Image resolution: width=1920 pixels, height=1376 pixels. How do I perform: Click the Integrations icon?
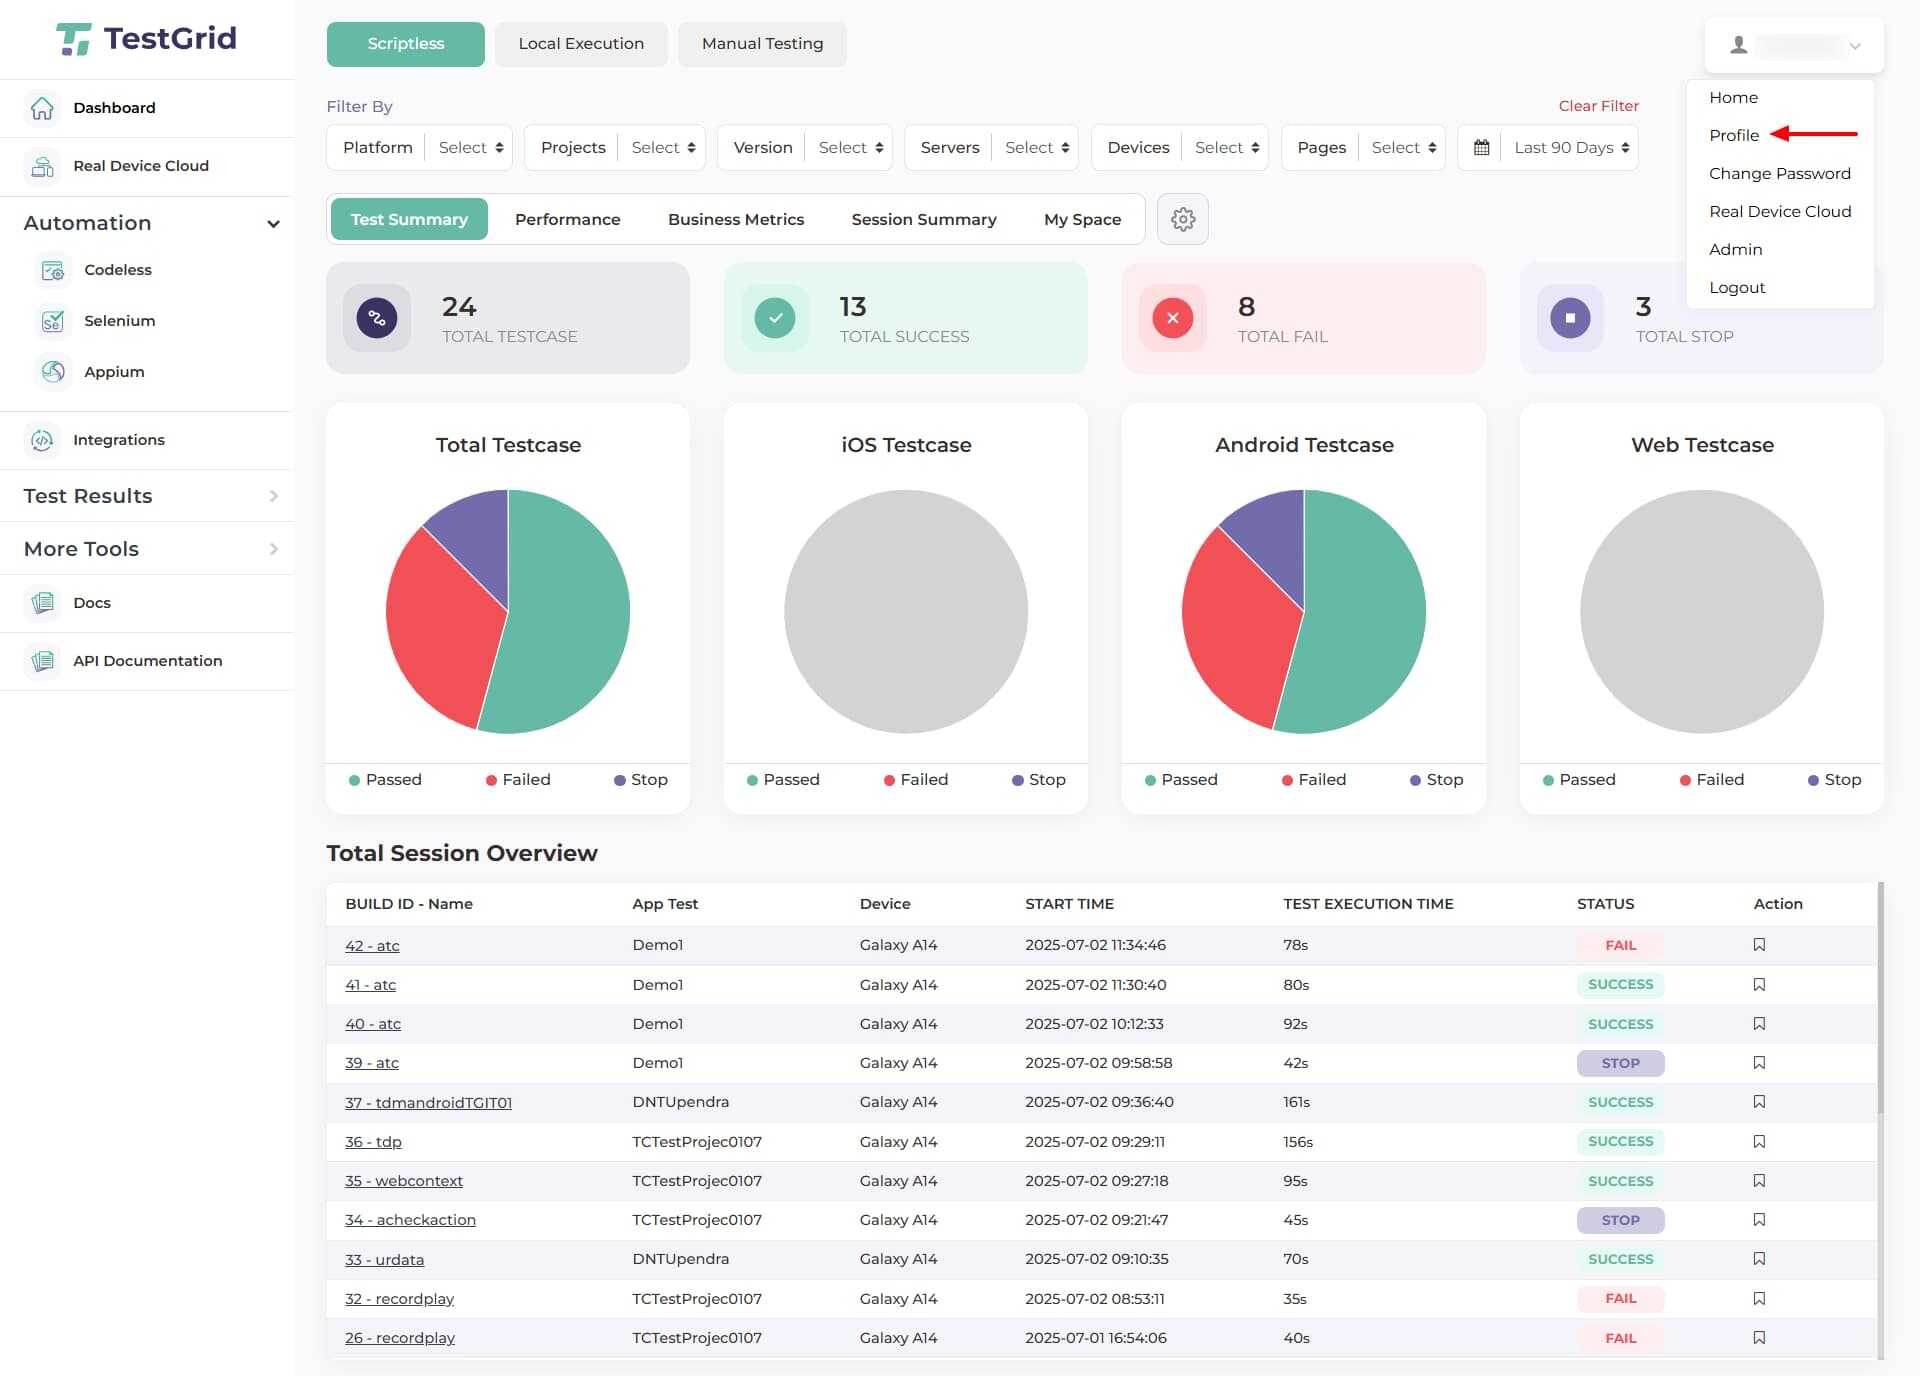(x=42, y=440)
